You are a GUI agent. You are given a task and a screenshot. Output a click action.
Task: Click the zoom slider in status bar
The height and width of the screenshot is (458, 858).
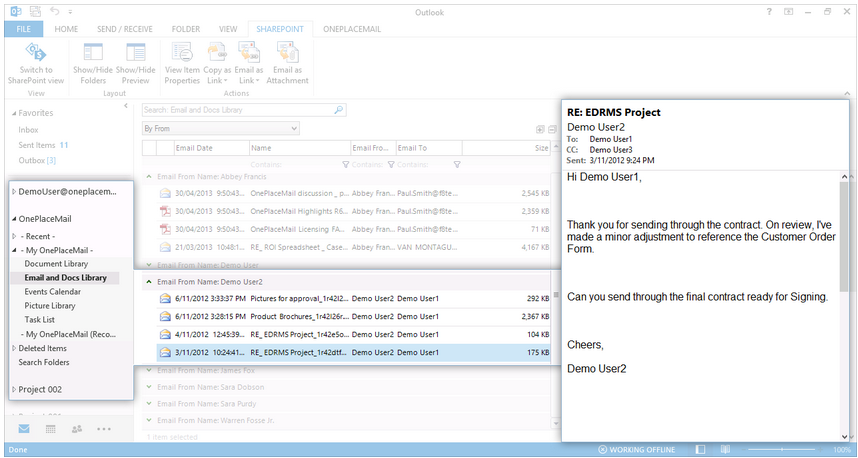point(773,450)
